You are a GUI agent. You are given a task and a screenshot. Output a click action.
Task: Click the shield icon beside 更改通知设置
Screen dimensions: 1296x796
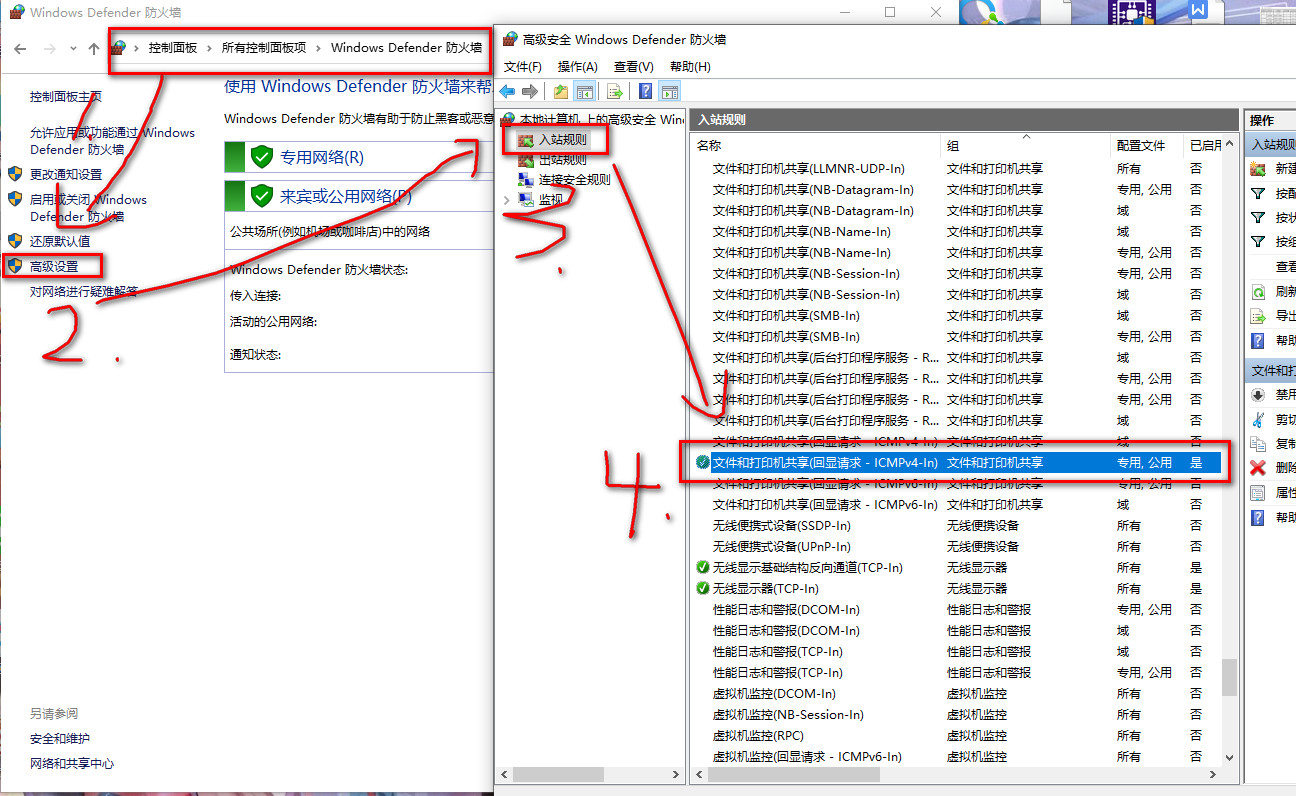pos(14,174)
